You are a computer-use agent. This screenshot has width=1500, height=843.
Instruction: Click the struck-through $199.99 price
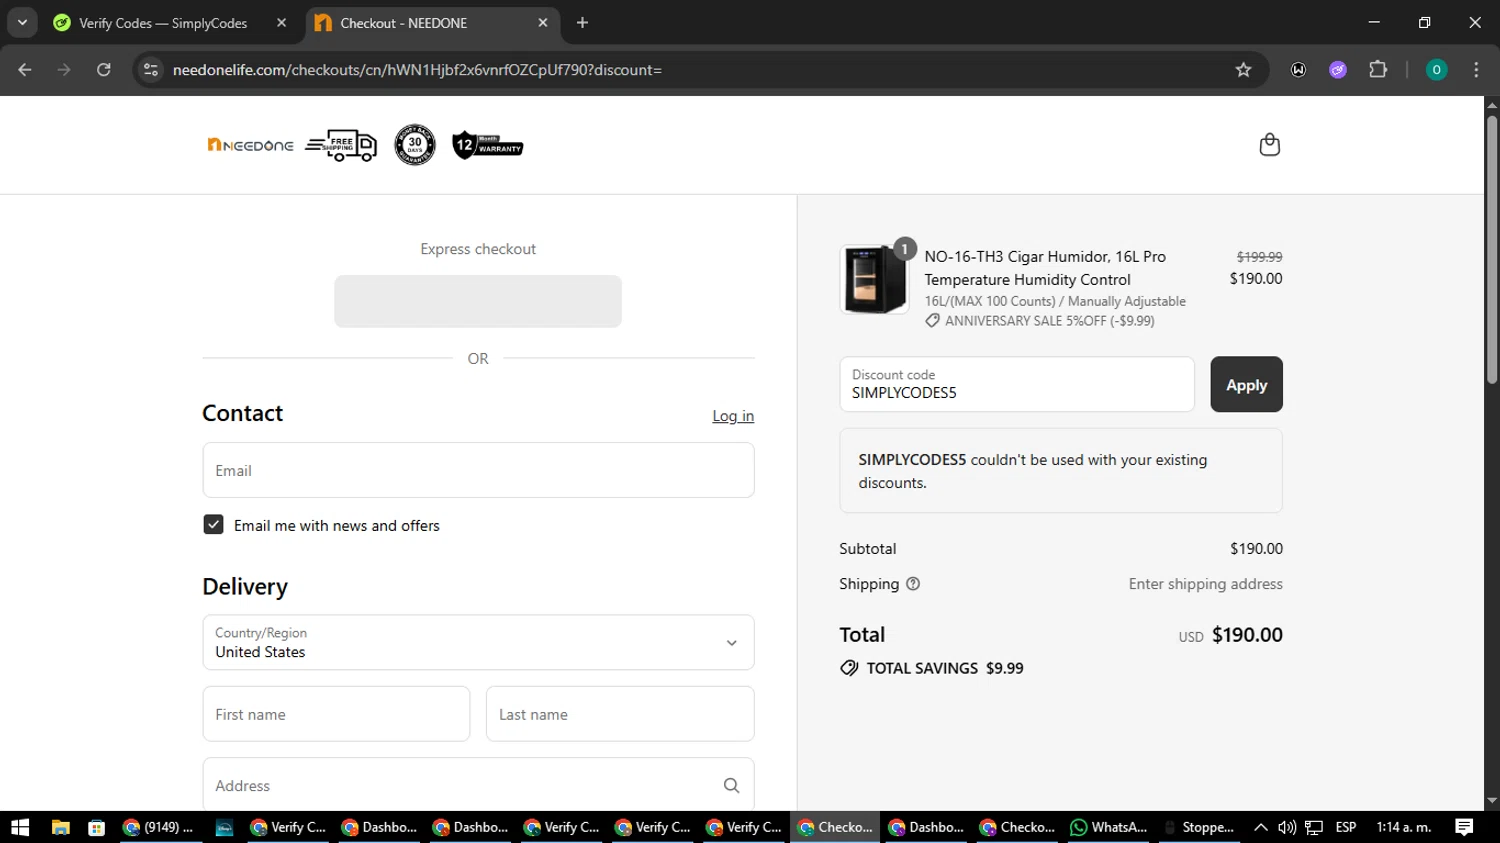(1259, 257)
